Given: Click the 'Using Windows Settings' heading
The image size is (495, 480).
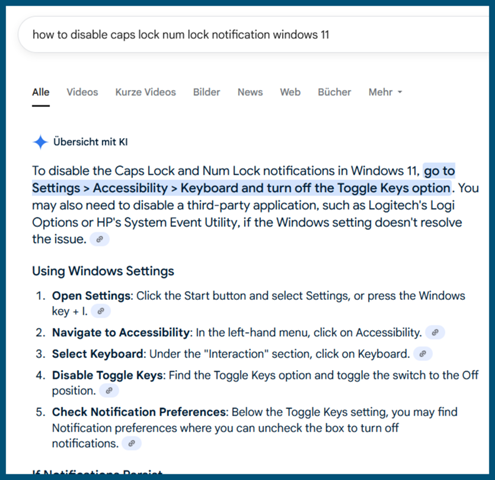Looking at the screenshot, I should [103, 271].
